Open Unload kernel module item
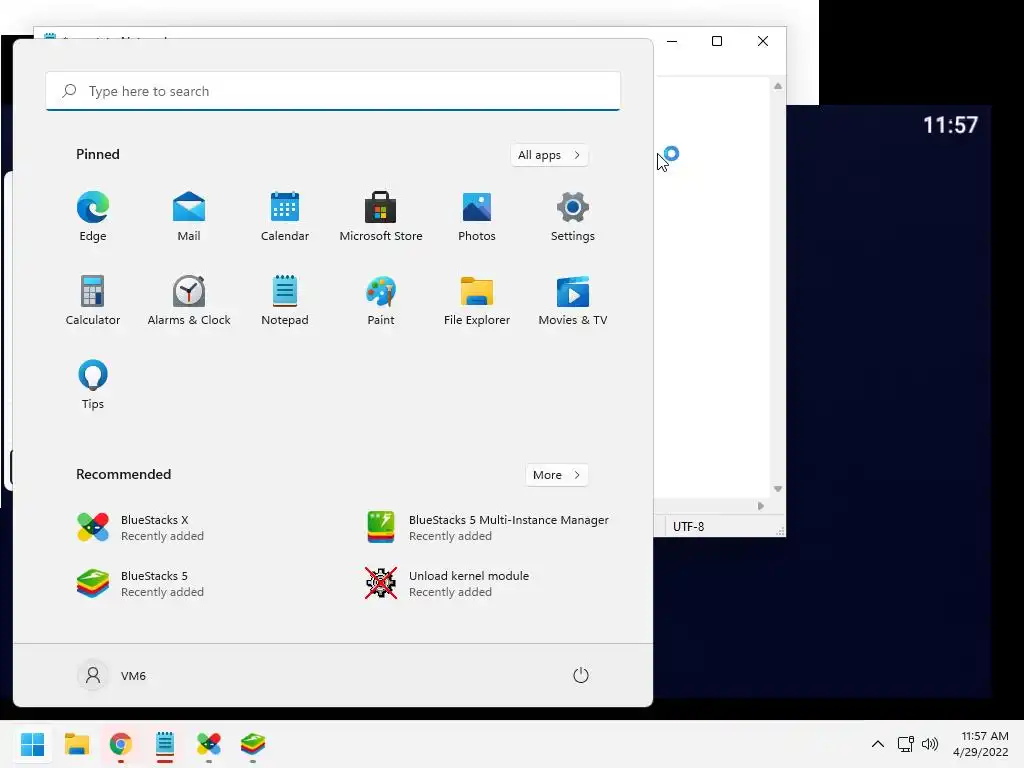This screenshot has height=768, width=1024. tap(447, 584)
